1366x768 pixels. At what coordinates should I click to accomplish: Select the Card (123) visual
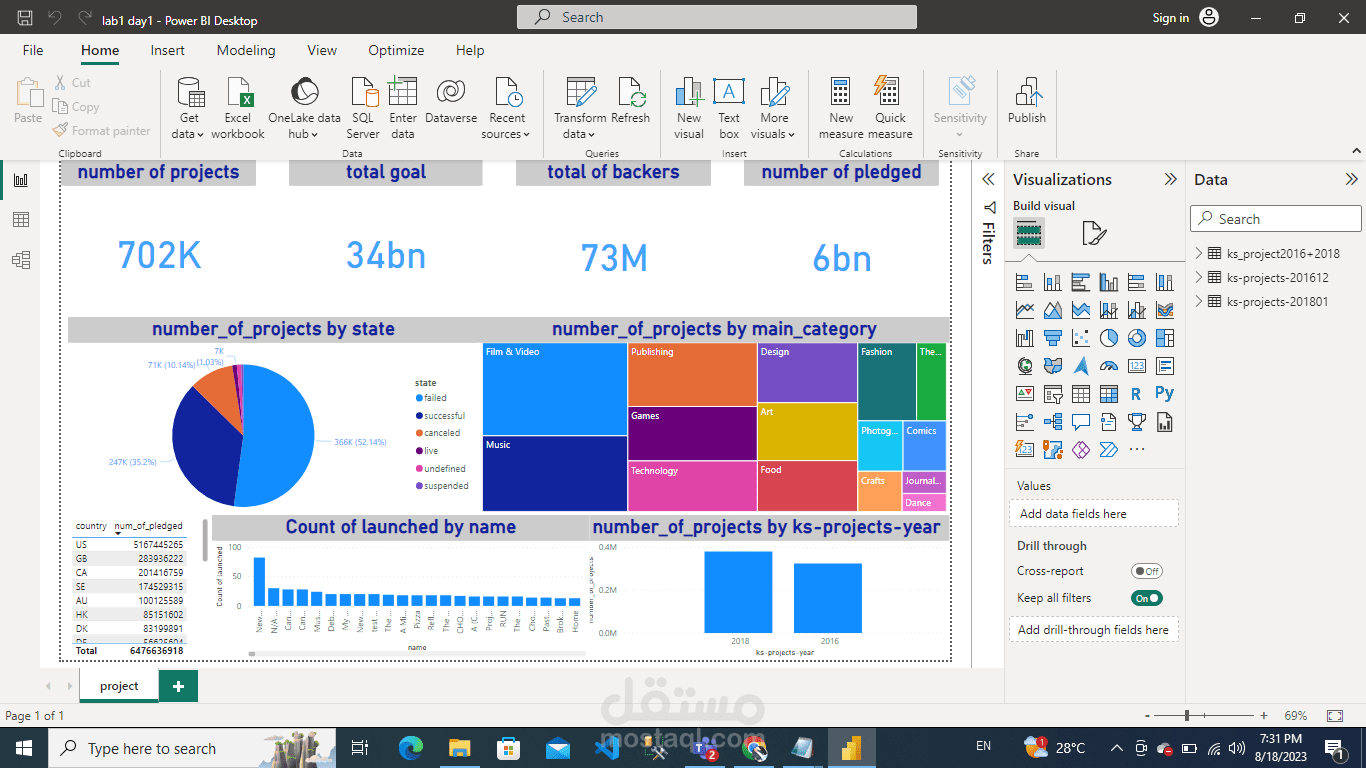click(x=1136, y=366)
